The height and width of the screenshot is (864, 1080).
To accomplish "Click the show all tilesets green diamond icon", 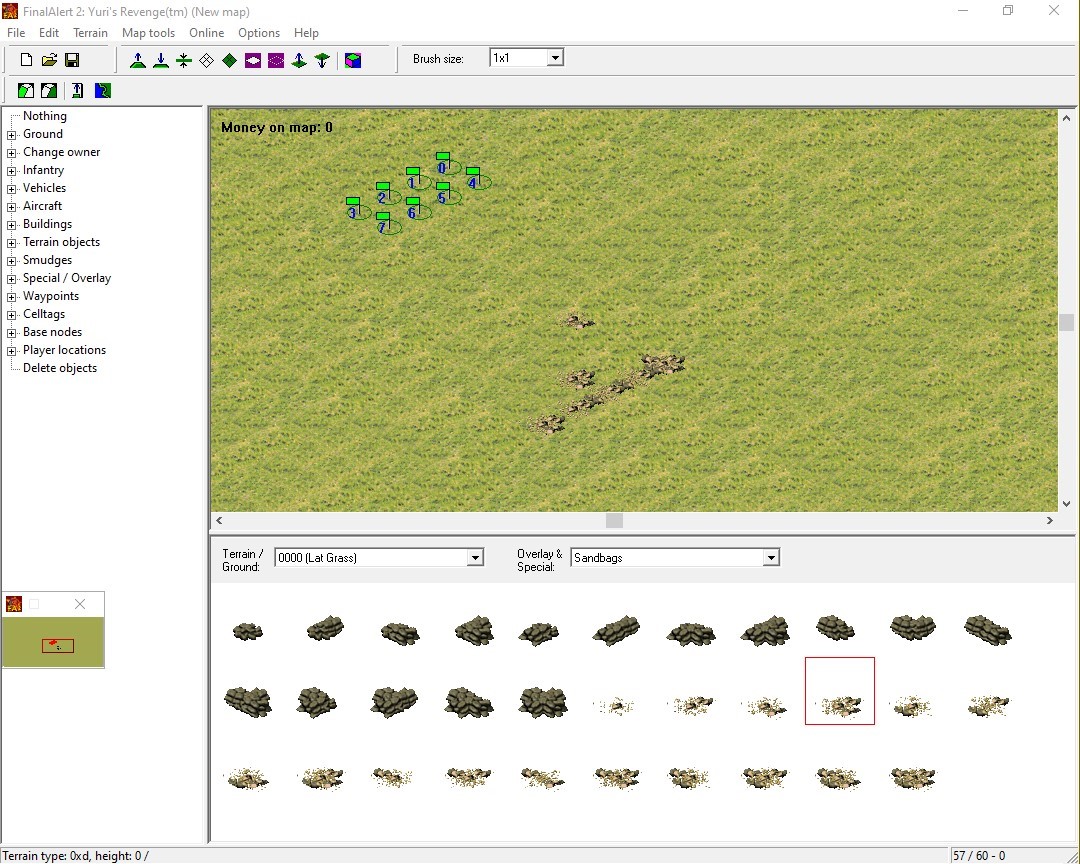I will (x=229, y=61).
